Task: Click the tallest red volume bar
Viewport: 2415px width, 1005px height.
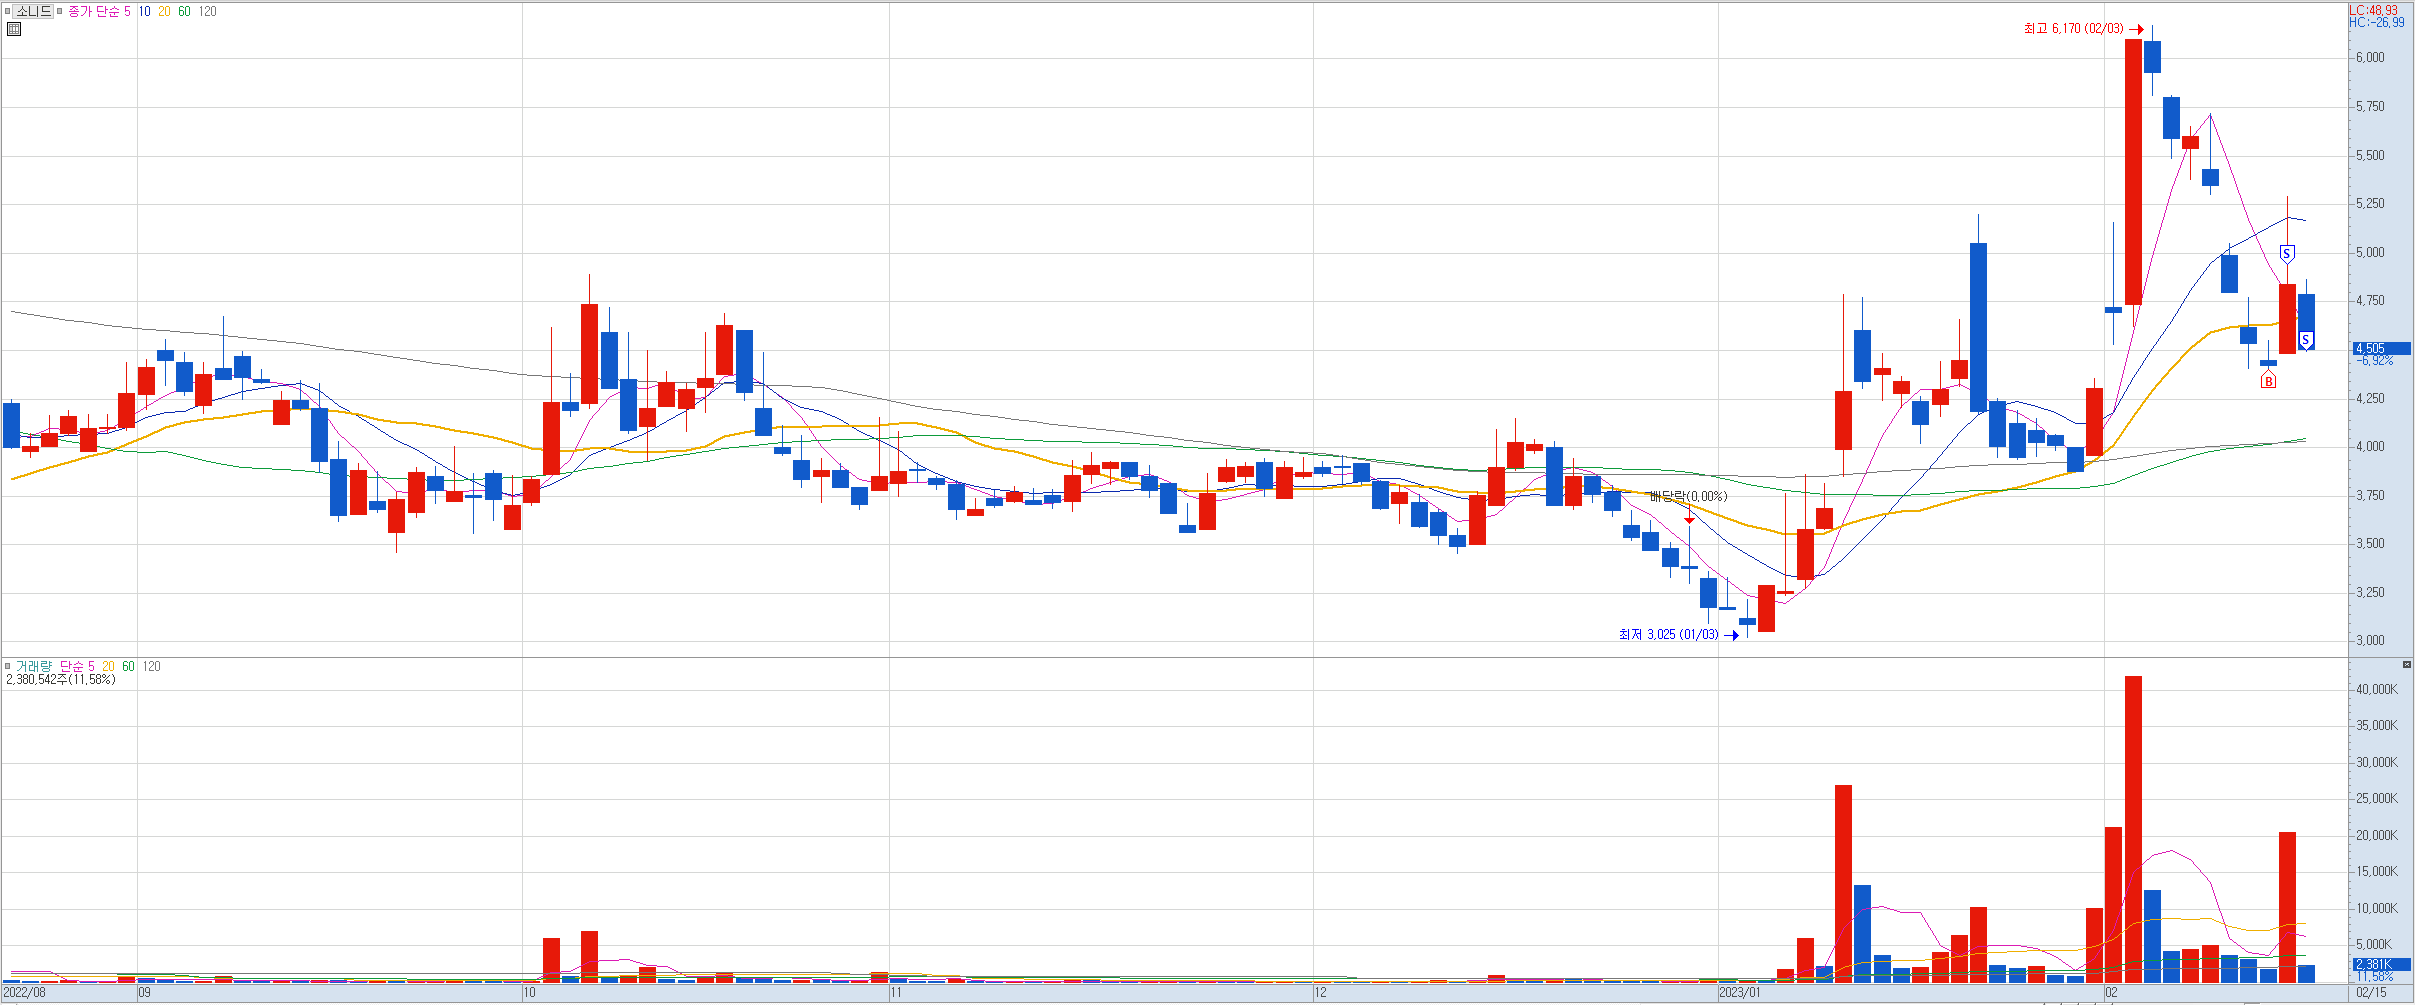Action: [x=2133, y=829]
